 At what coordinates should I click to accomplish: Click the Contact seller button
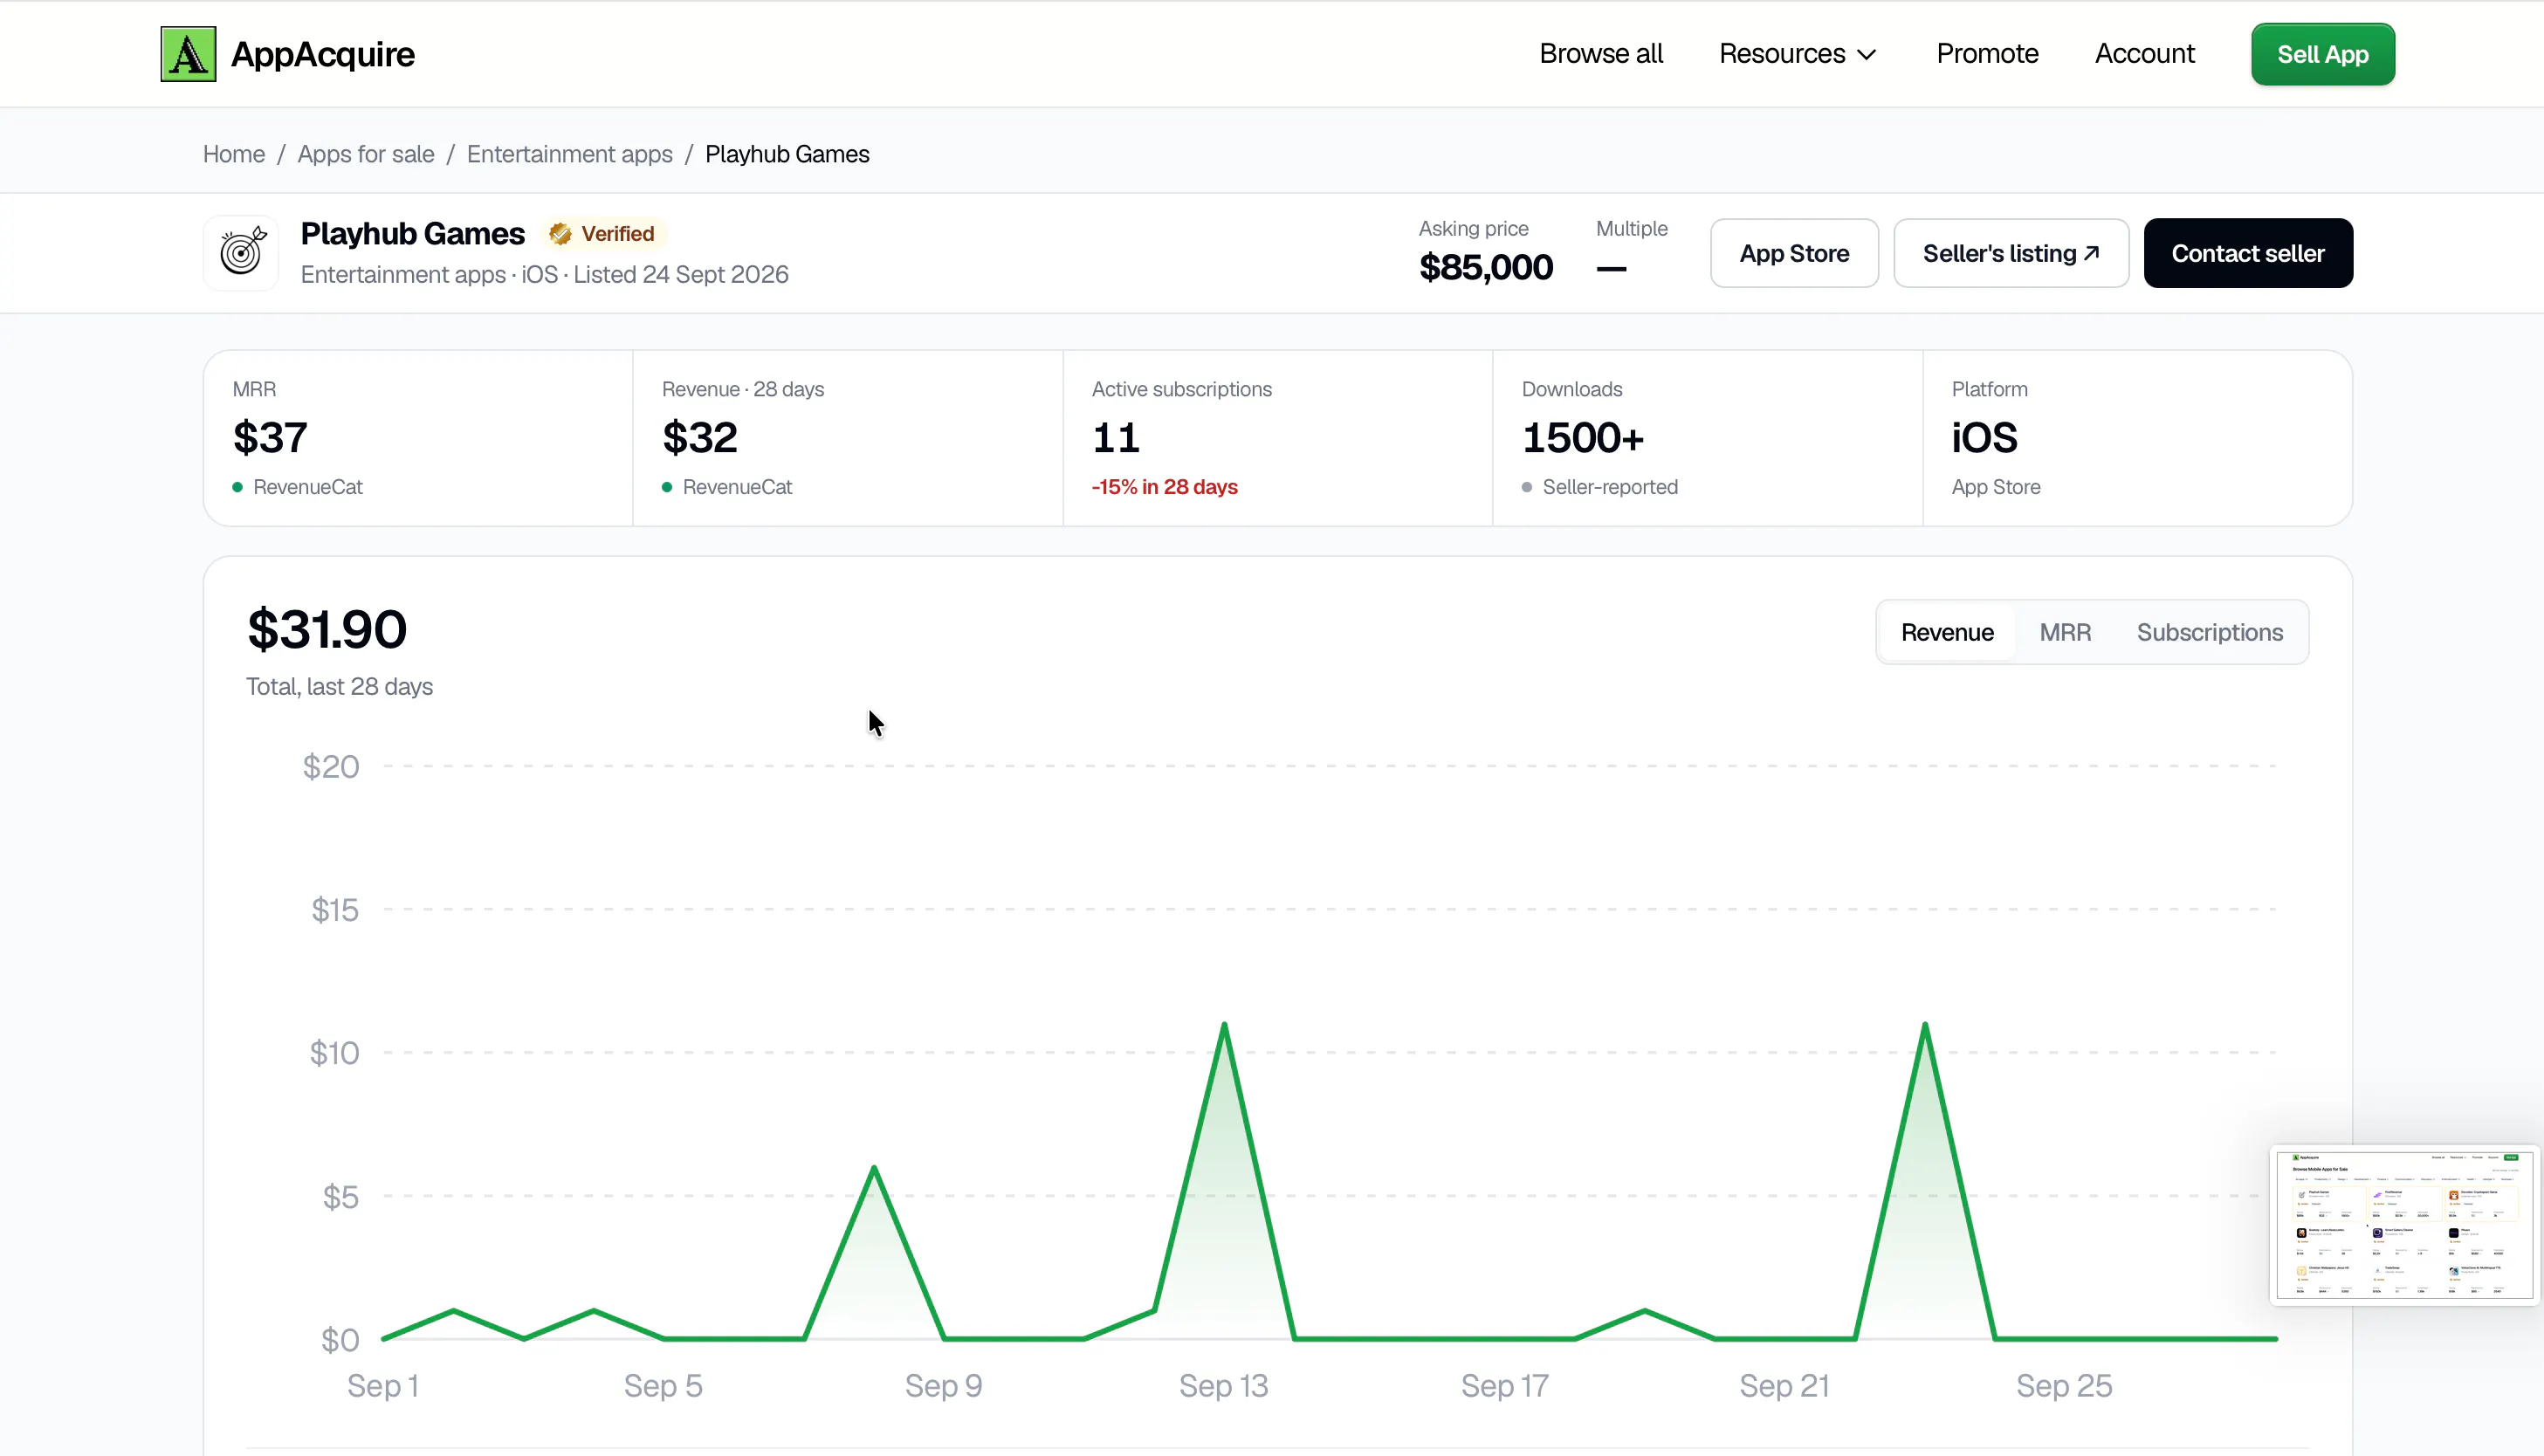[2248, 253]
